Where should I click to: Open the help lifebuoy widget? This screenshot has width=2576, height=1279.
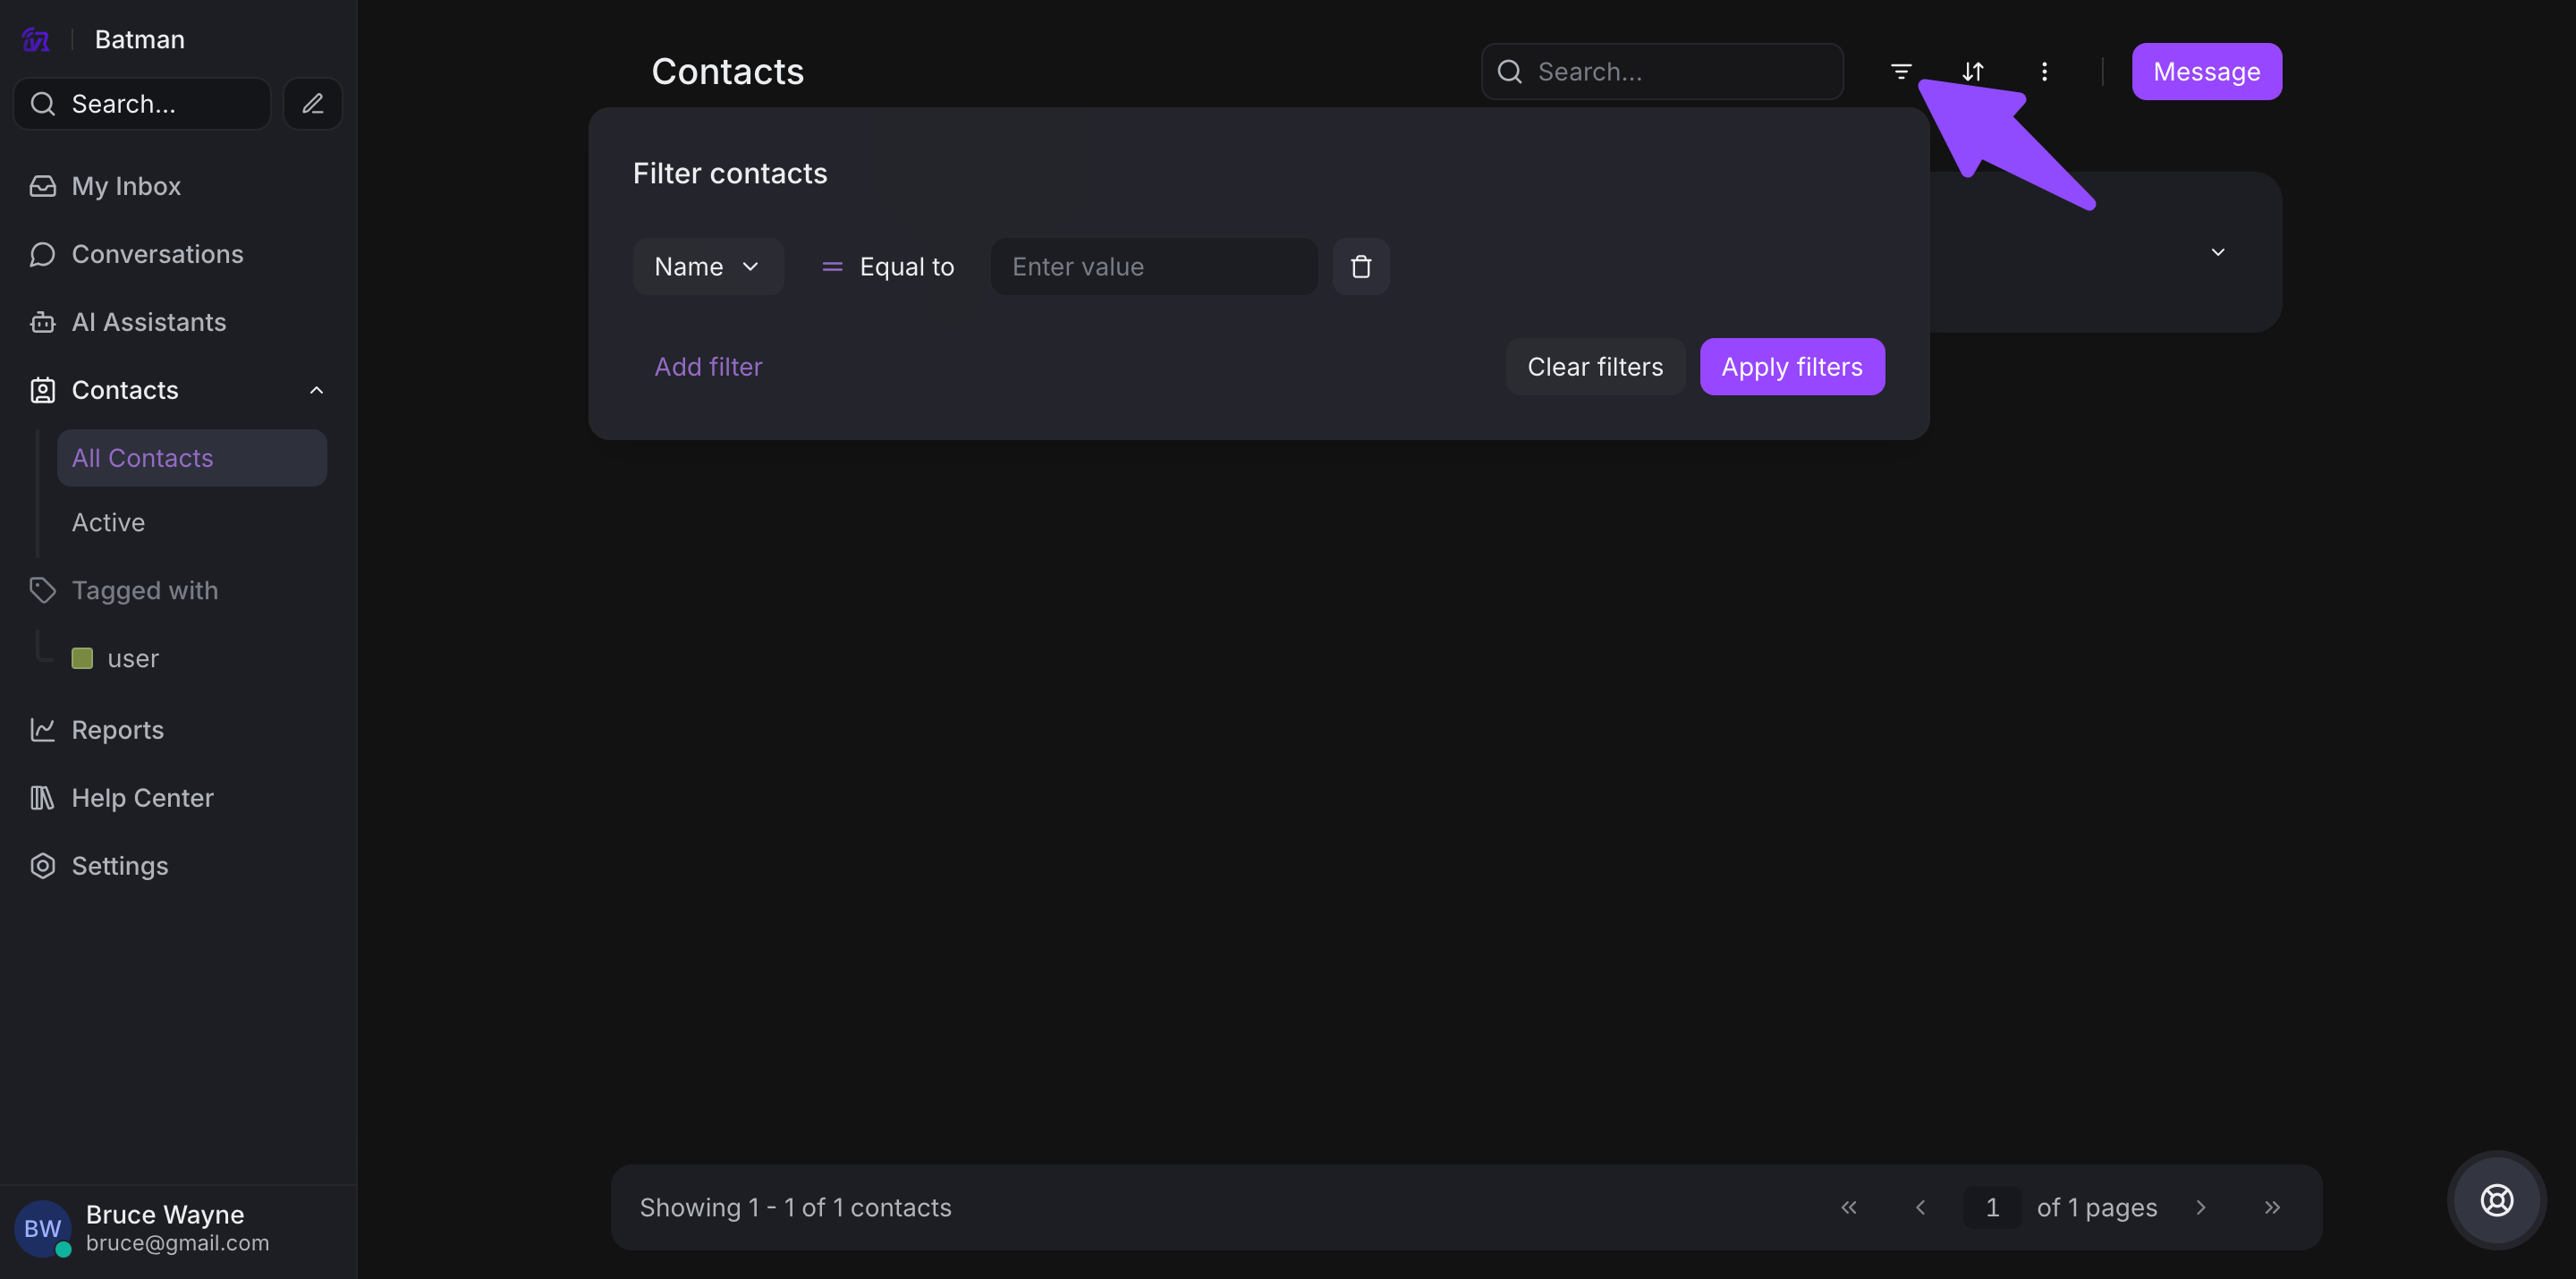pyautogui.click(x=2496, y=1200)
